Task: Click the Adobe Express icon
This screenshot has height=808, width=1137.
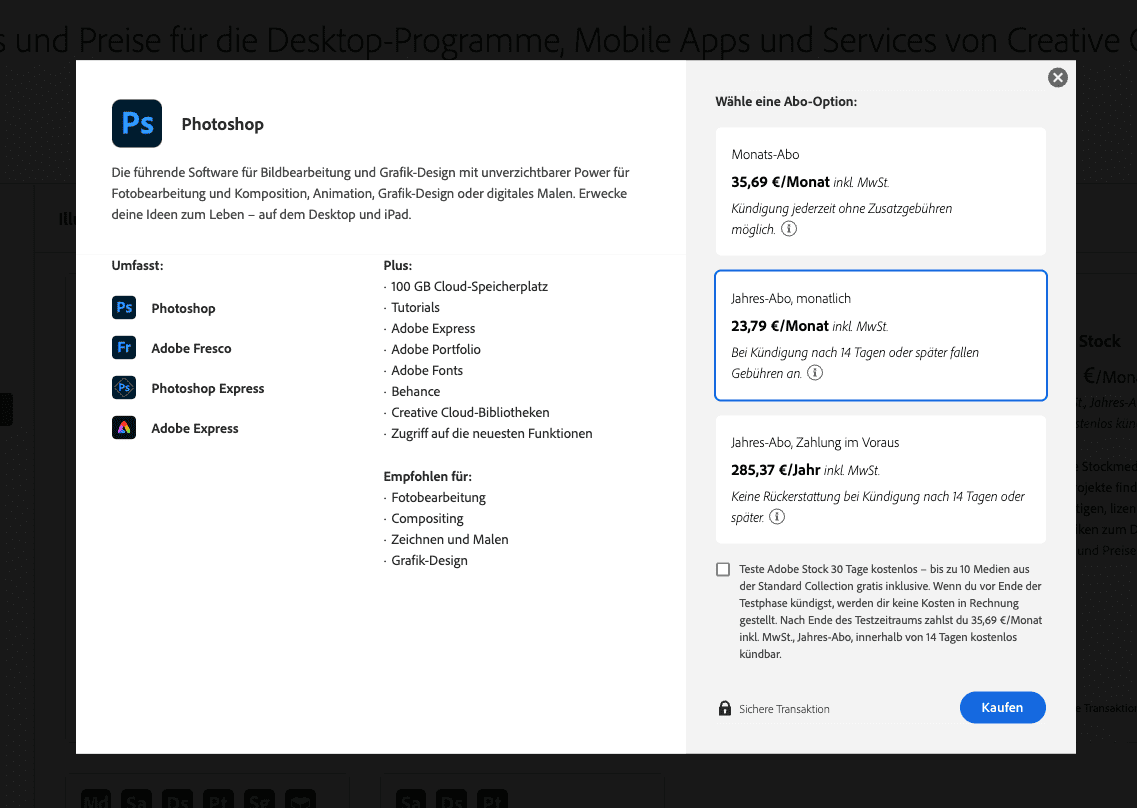Action: tap(124, 428)
